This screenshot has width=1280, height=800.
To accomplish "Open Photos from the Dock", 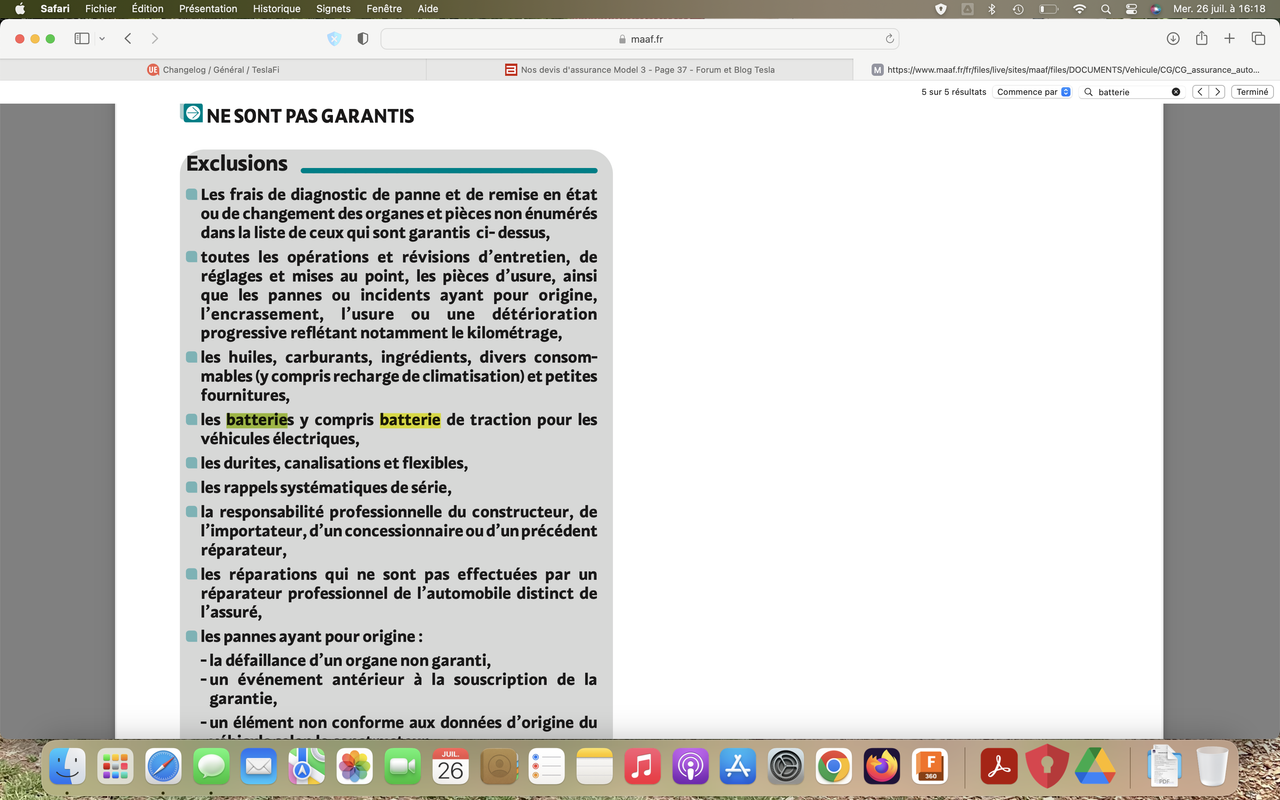I will pyautogui.click(x=355, y=767).
